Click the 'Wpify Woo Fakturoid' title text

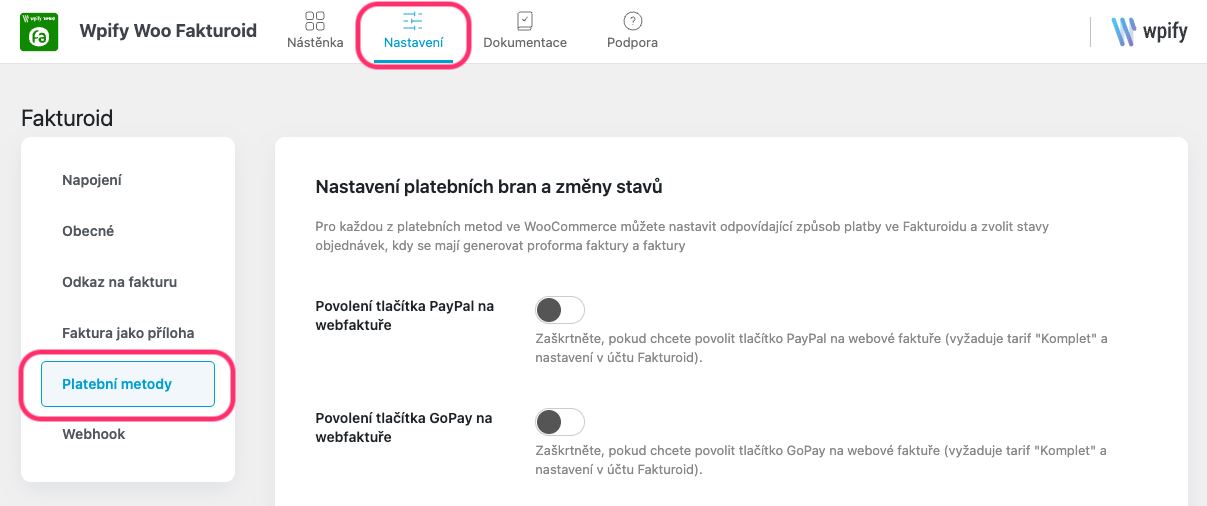(x=168, y=31)
